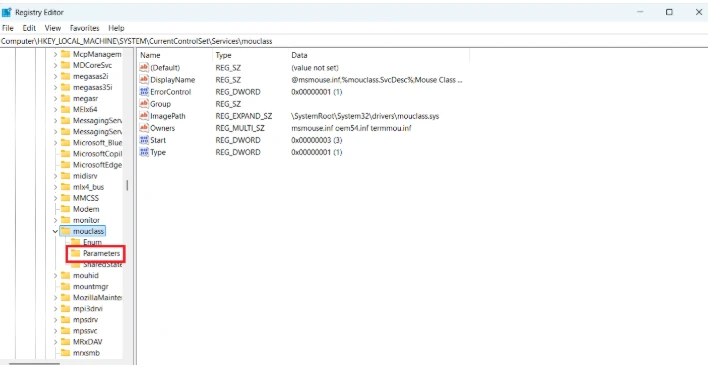Click the folder icon beside midisrv key
709x367 pixels.
pyautogui.click(x=66, y=176)
